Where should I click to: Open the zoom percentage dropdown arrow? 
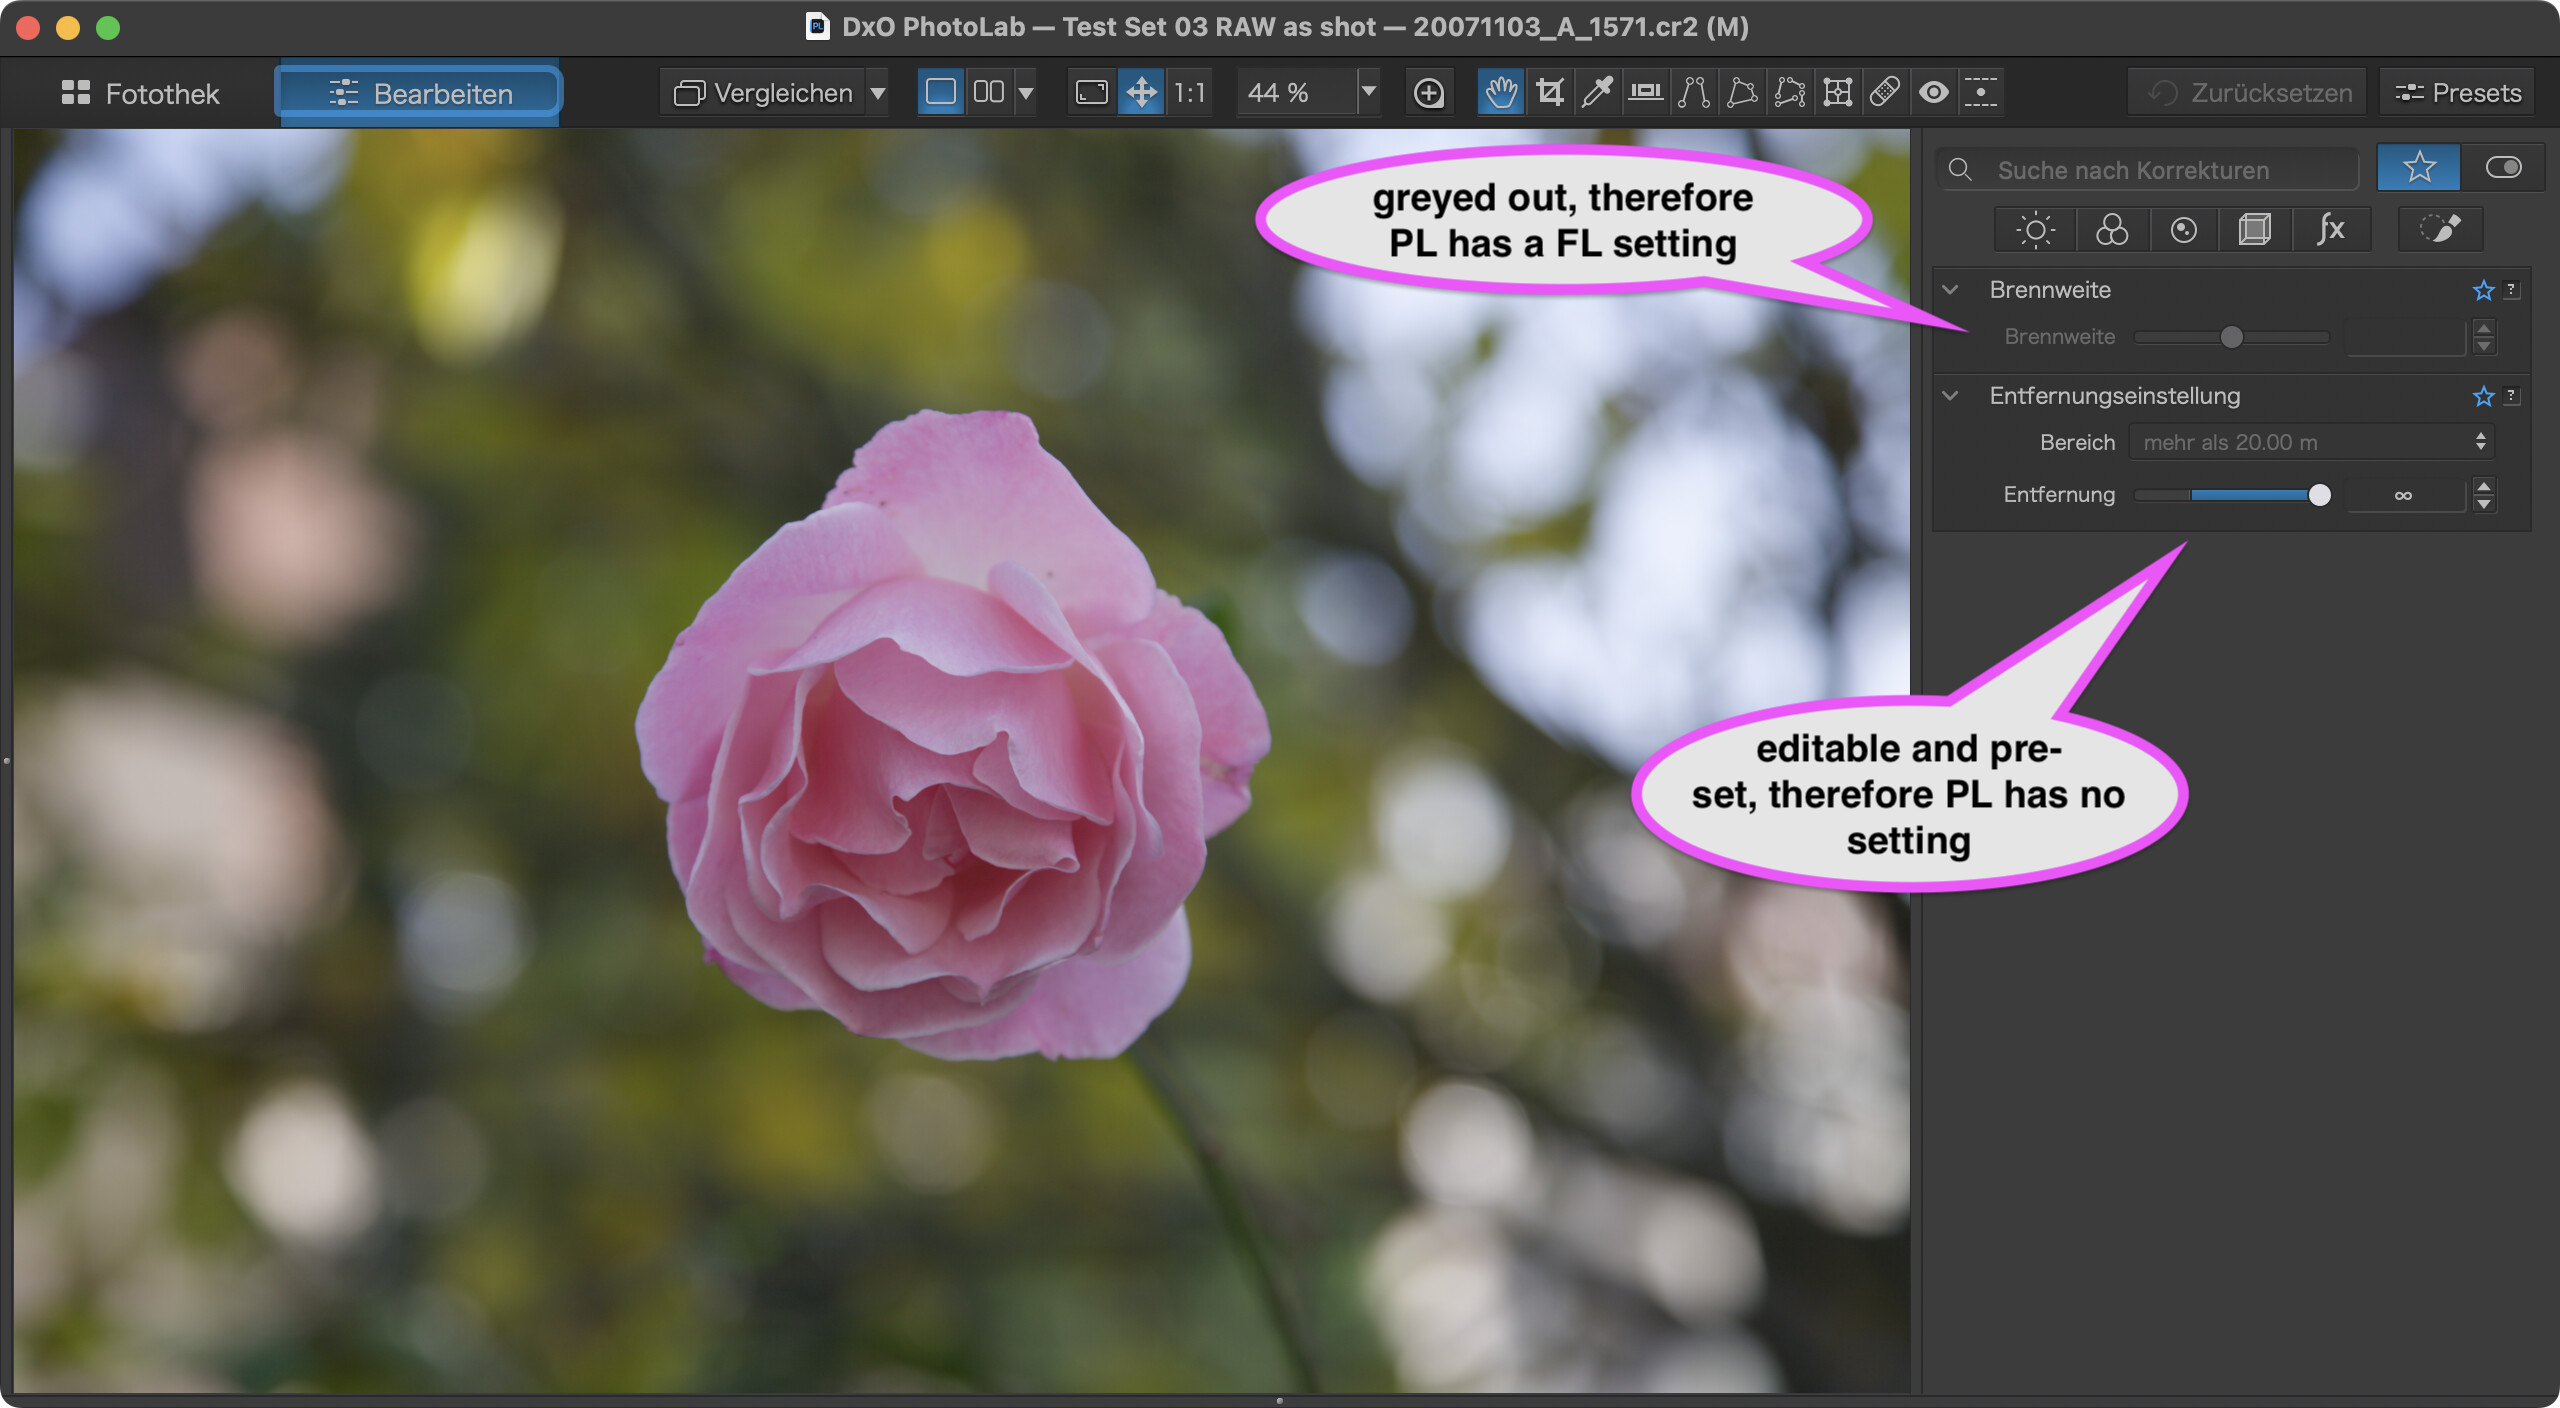coord(1368,93)
